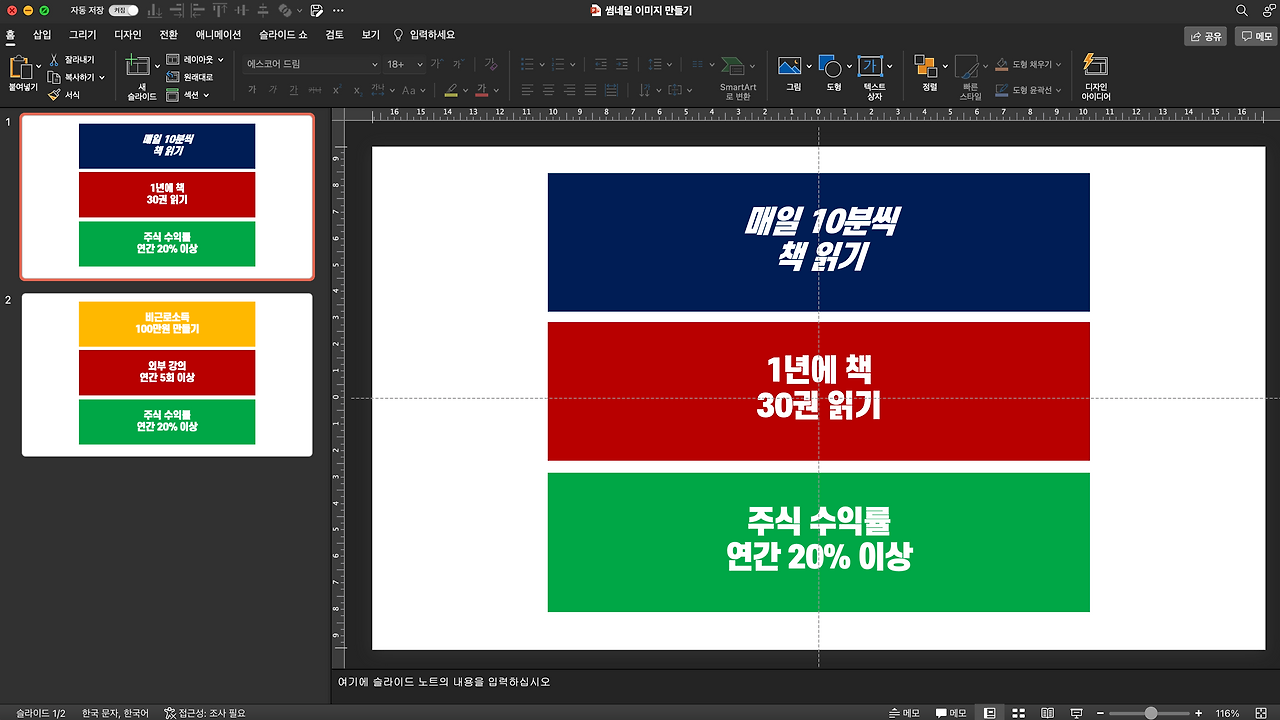1280x720 pixels.
Task: Open 빠른 스타일 quick styles
Action: coord(966,72)
